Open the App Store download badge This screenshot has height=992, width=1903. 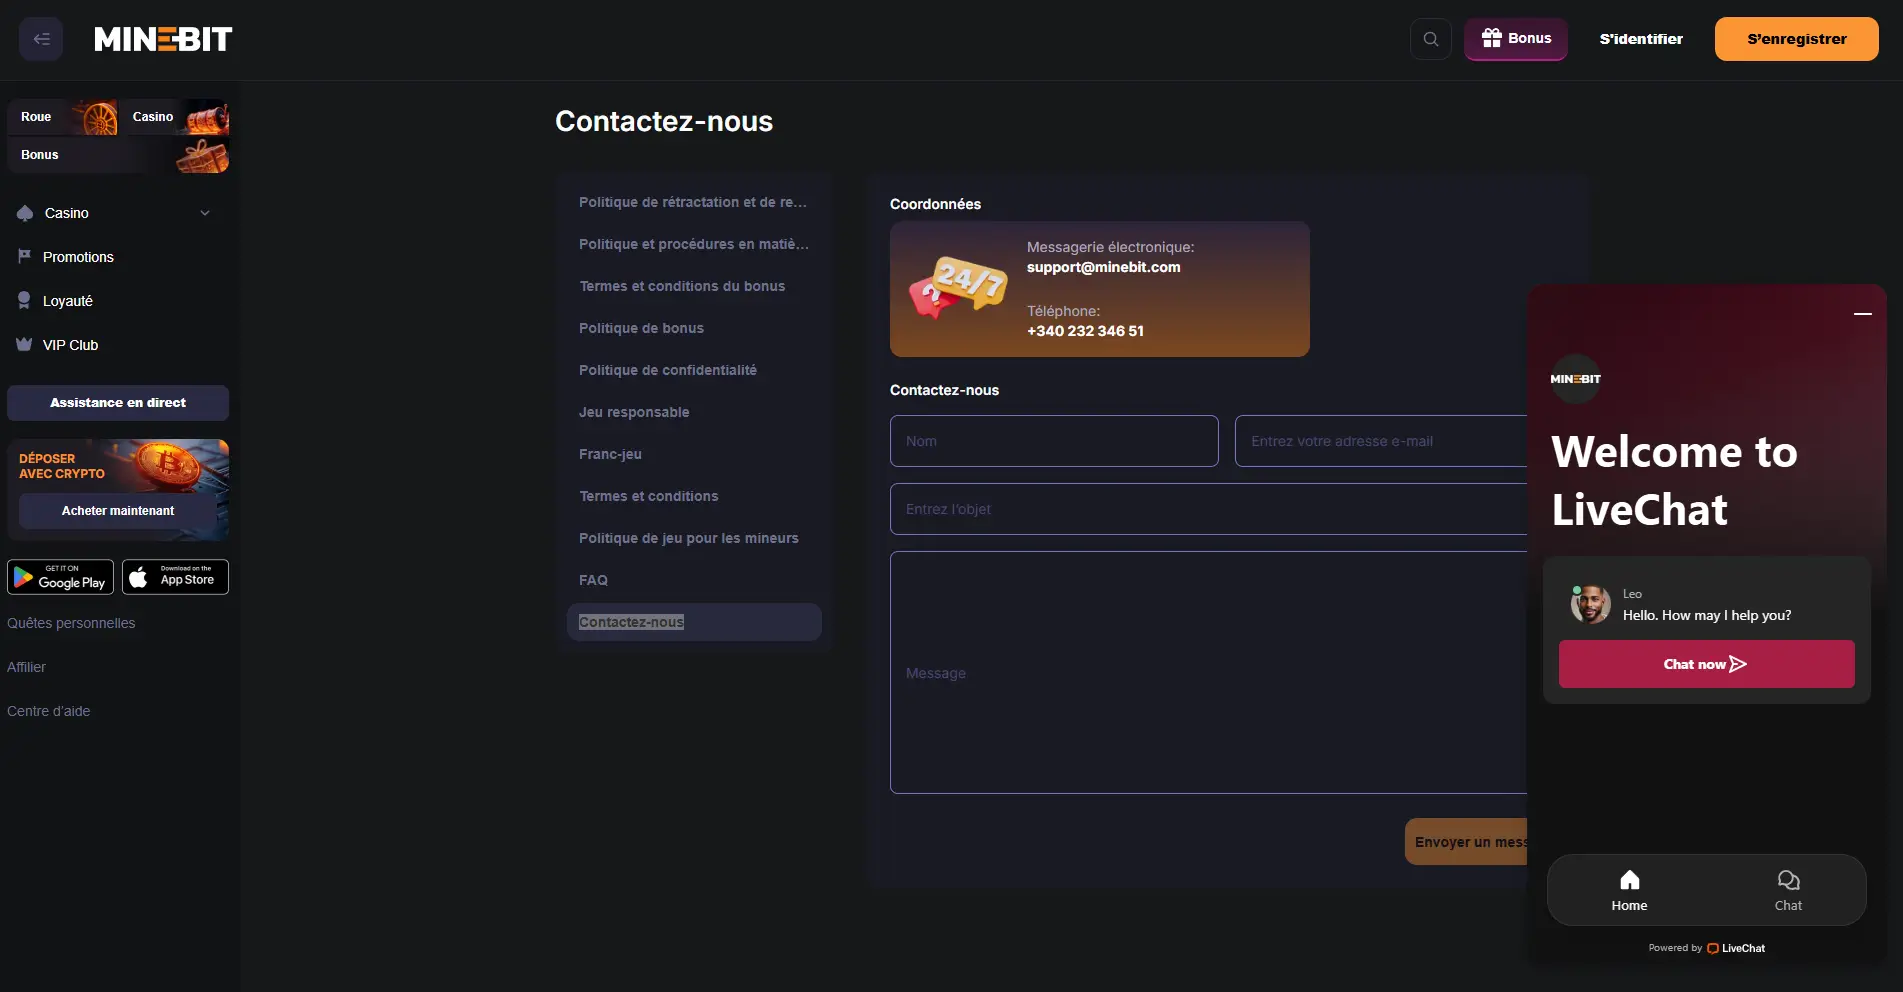coord(175,577)
